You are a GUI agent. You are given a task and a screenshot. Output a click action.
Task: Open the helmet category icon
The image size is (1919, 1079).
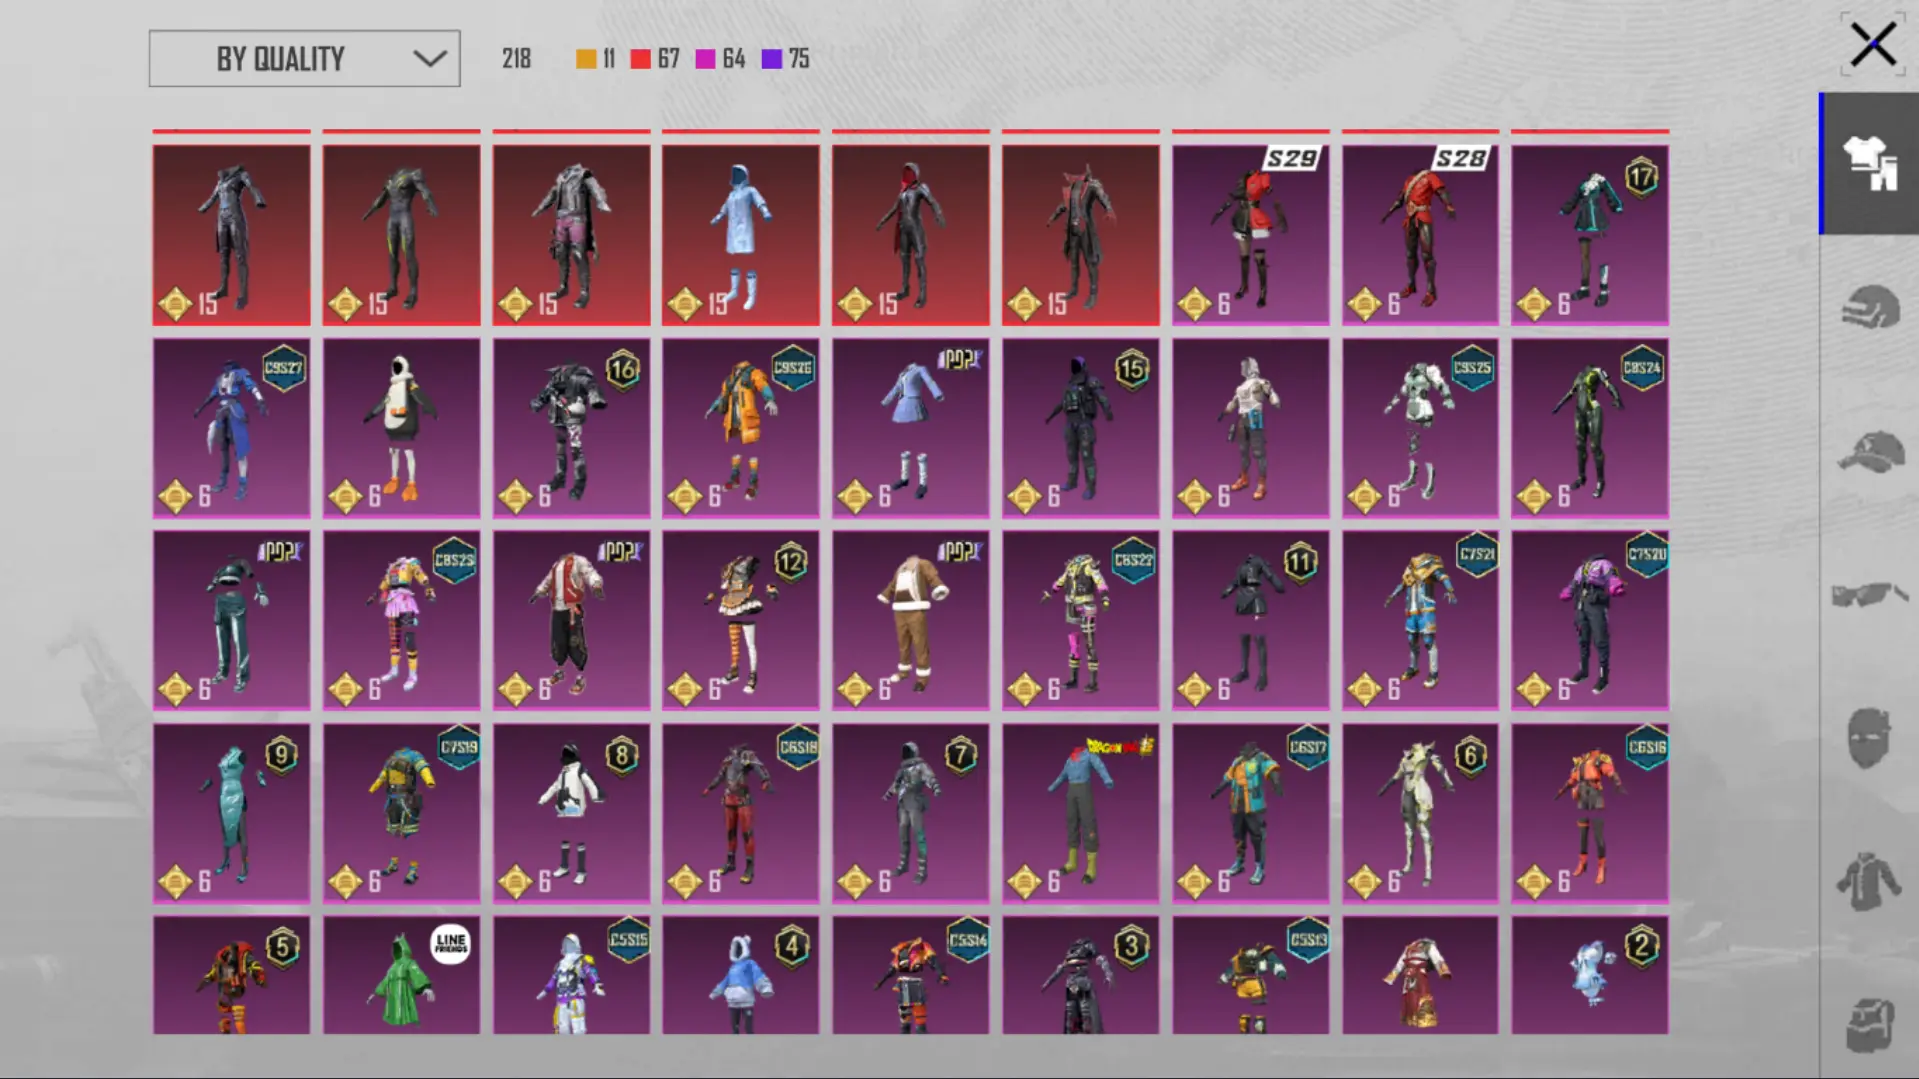point(1869,307)
